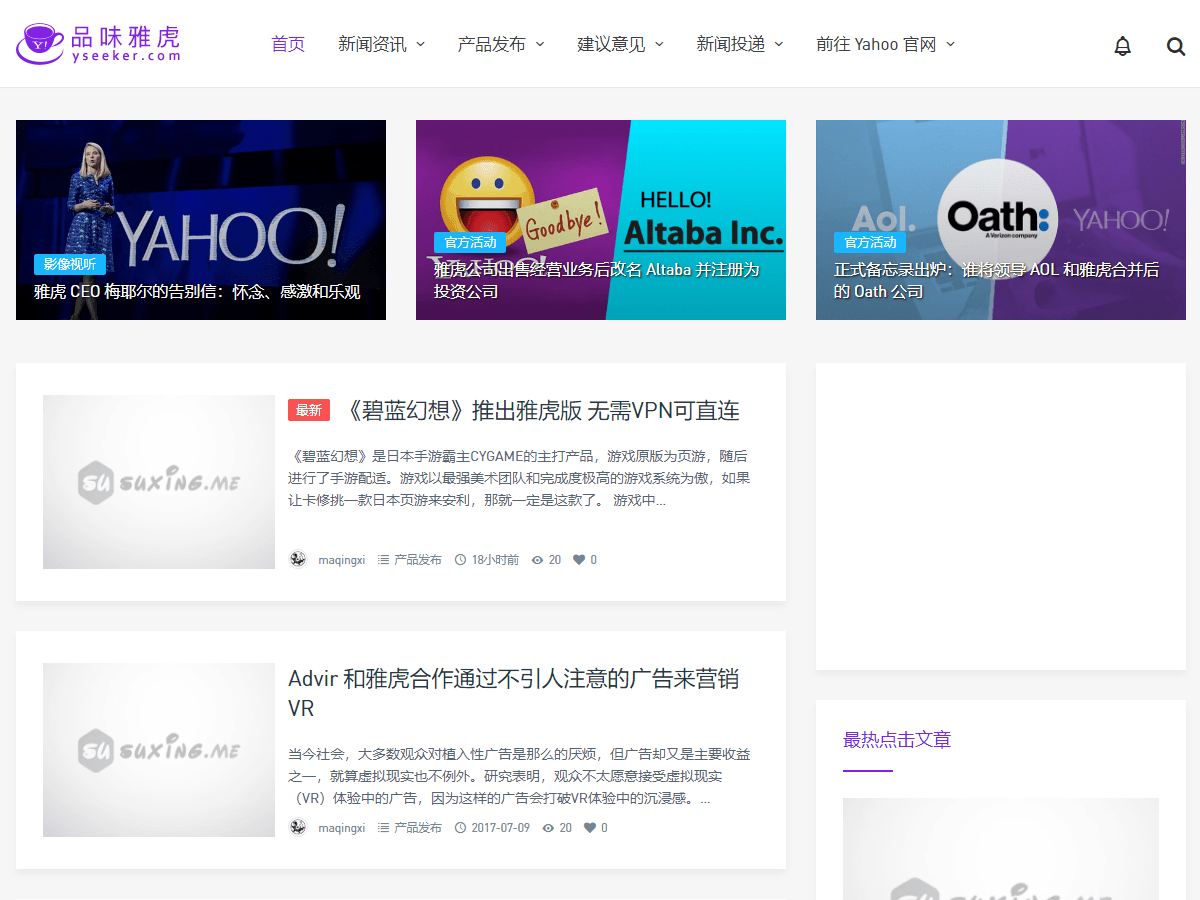Image resolution: width=1200 pixels, height=900 pixels.
Task: Open the 正式备忘录出炉 Oath 公司 headline
Action: (997, 281)
